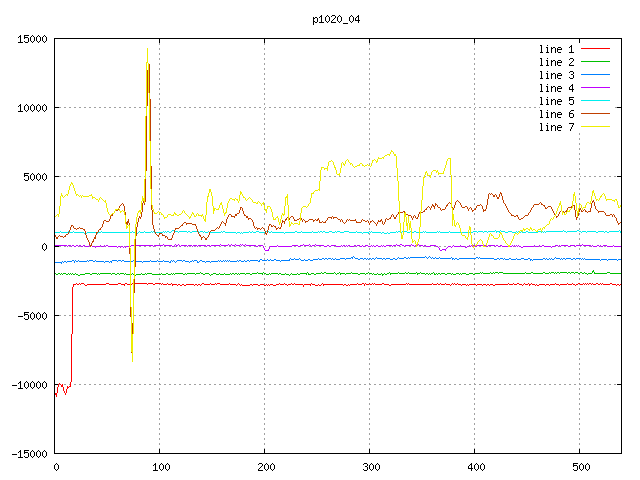Select the 'line 3' legend label

point(556,75)
